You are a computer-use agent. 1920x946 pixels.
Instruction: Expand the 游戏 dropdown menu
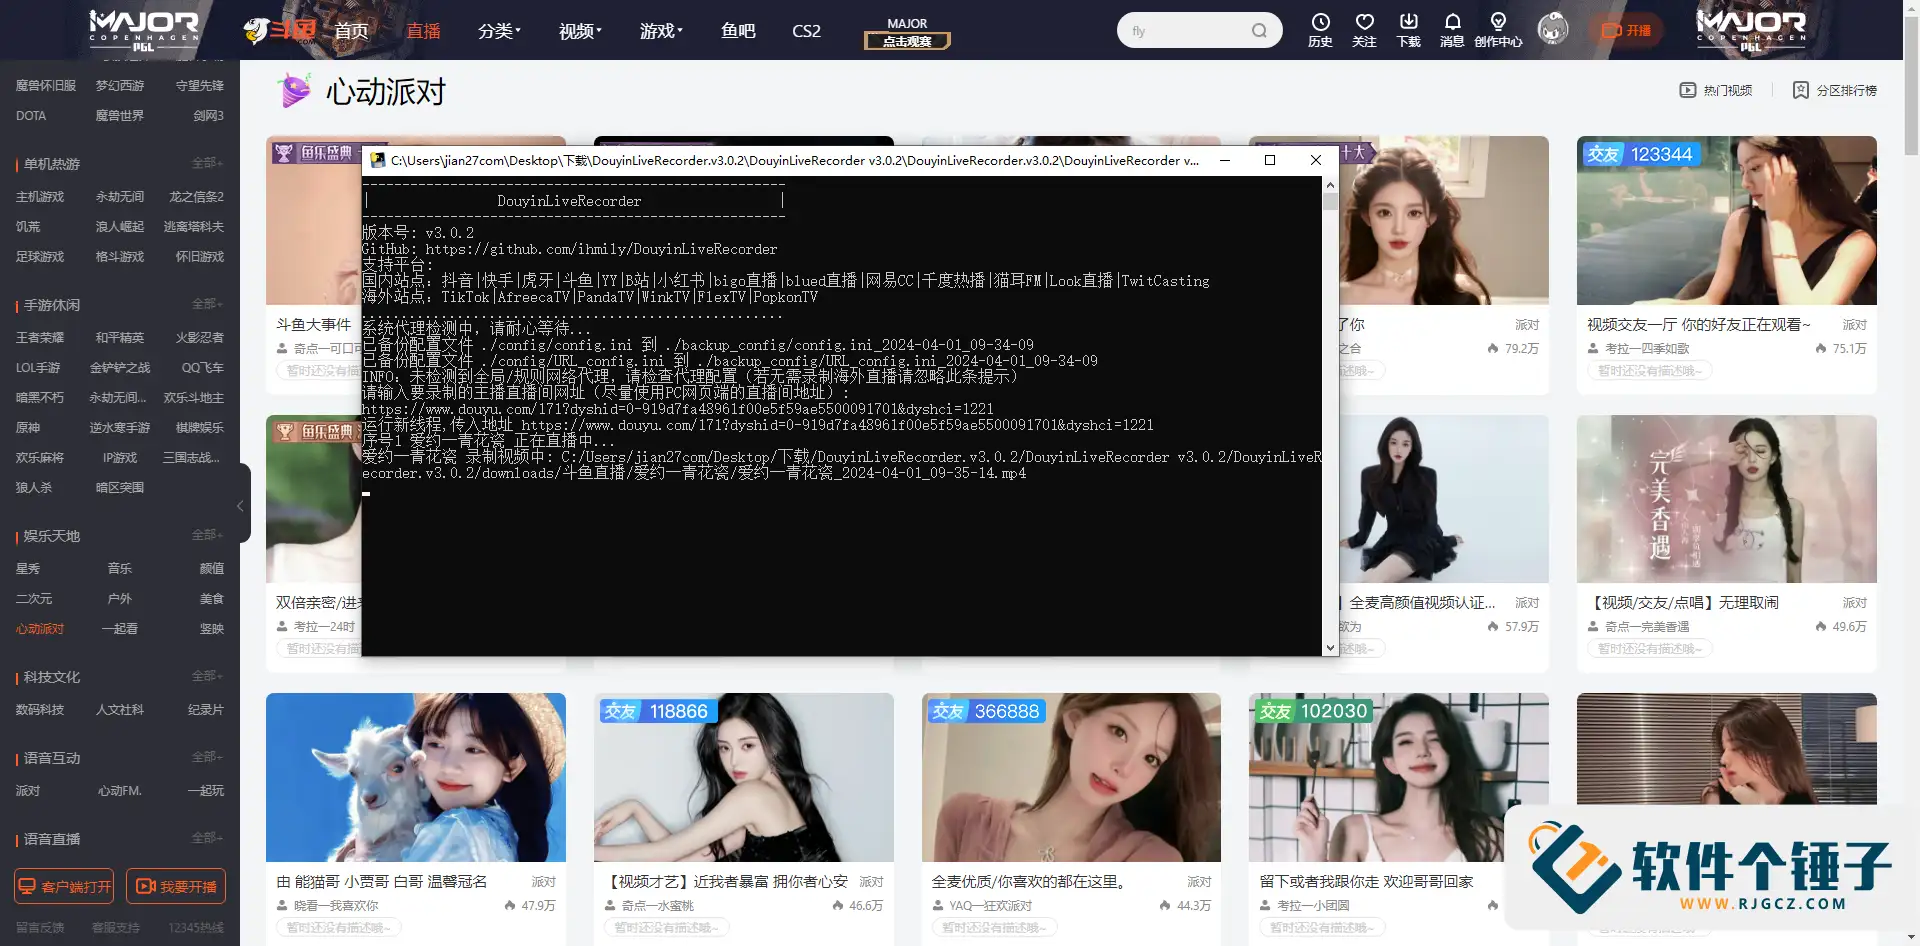(661, 31)
